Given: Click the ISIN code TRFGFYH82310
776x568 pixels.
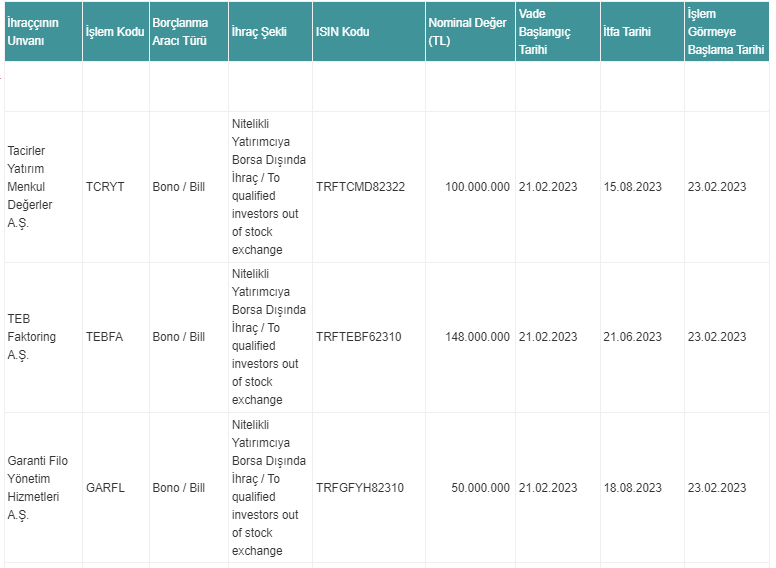Looking at the screenshot, I should (360, 488).
